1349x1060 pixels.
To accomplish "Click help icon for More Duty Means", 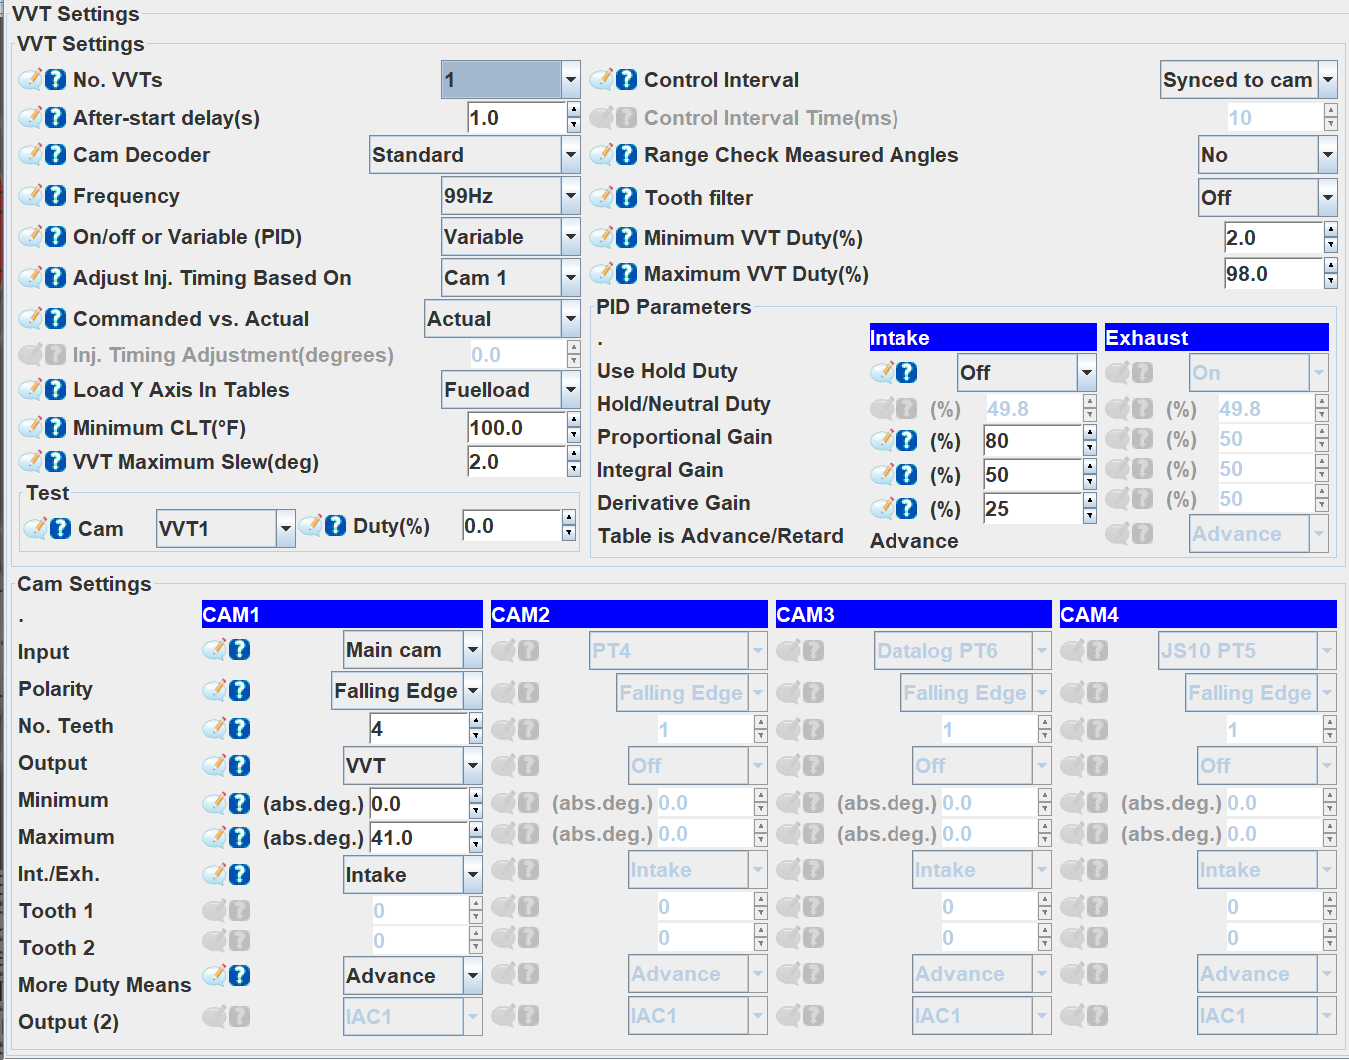I will click(x=240, y=976).
